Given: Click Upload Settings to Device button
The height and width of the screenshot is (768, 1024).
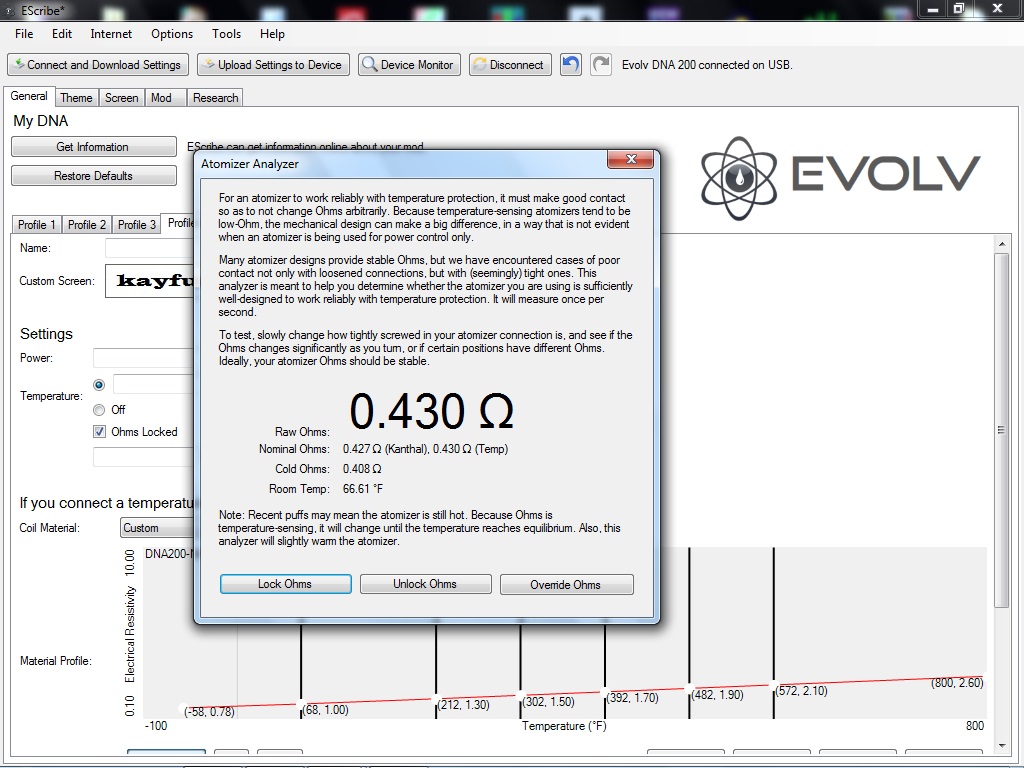Looking at the screenshot, I should (273, 65).
